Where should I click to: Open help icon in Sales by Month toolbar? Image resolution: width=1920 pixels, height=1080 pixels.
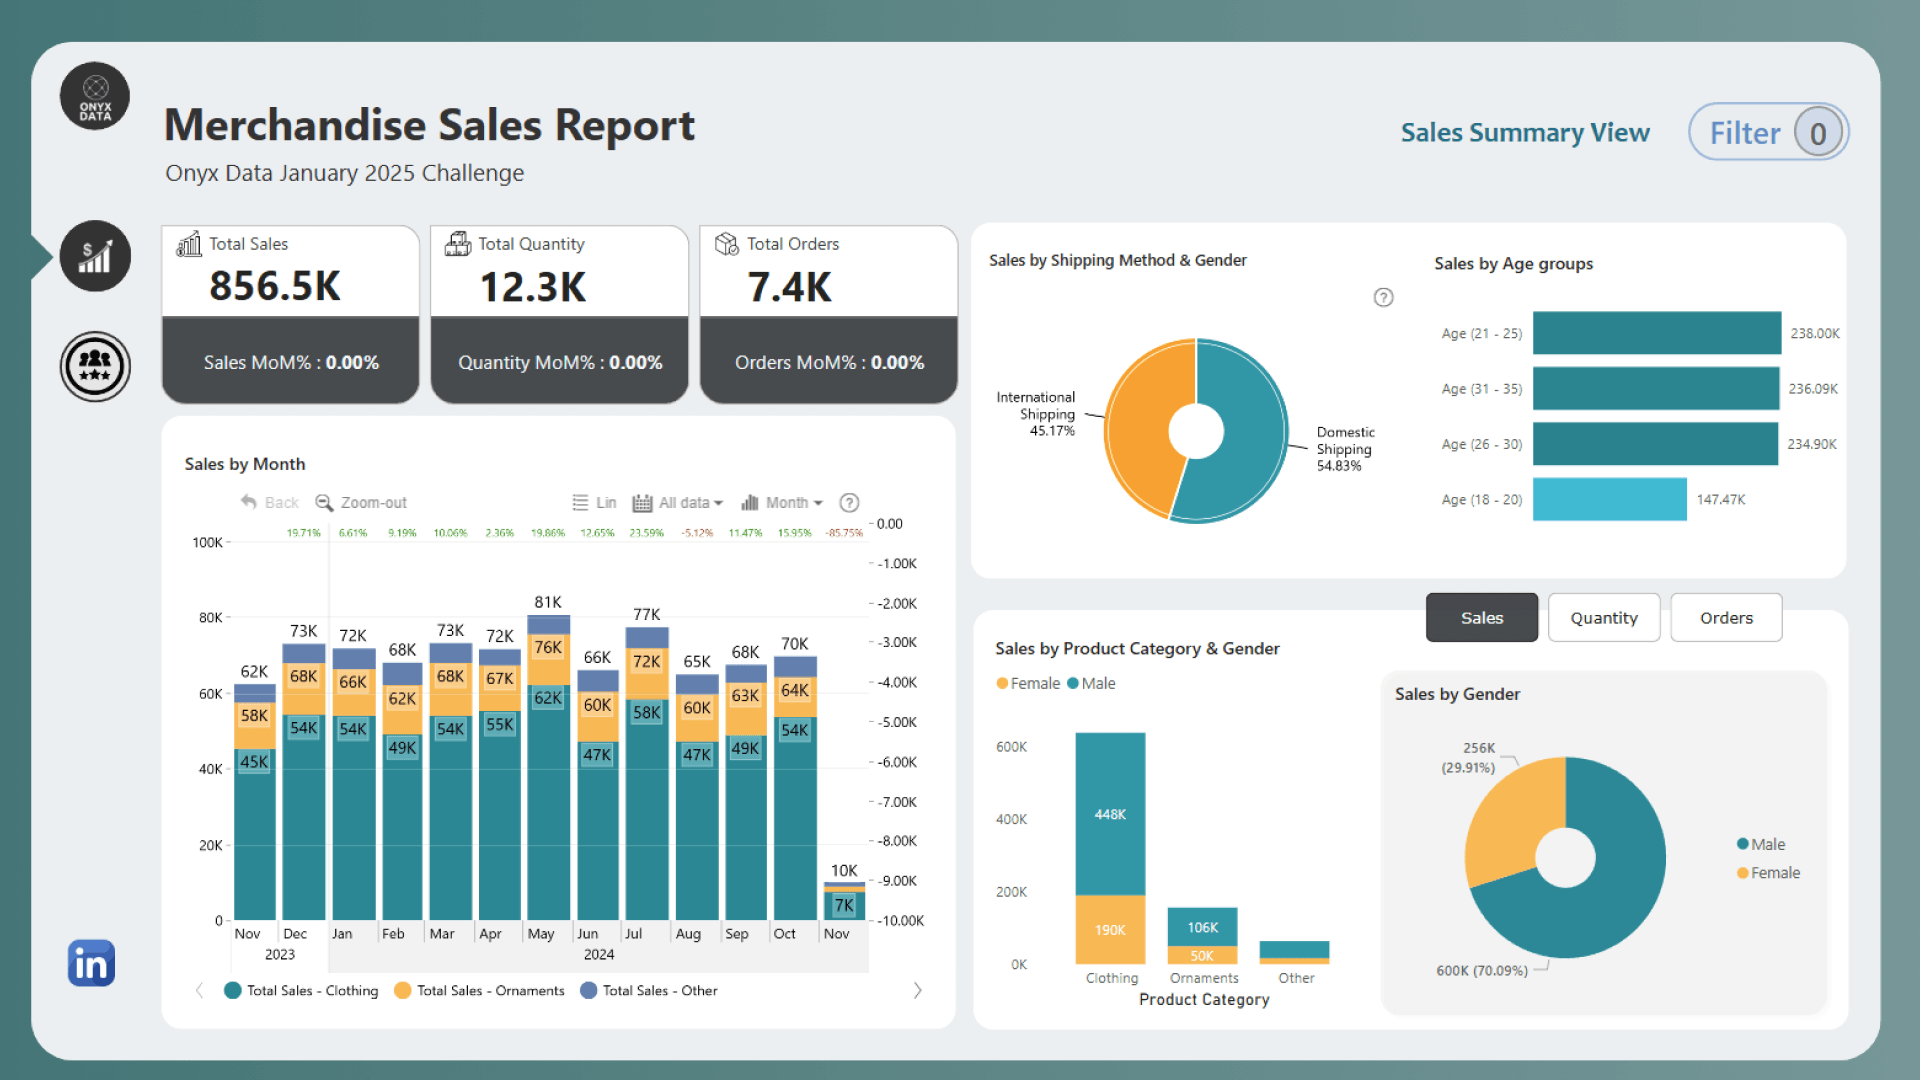click(x=849, y=502)
